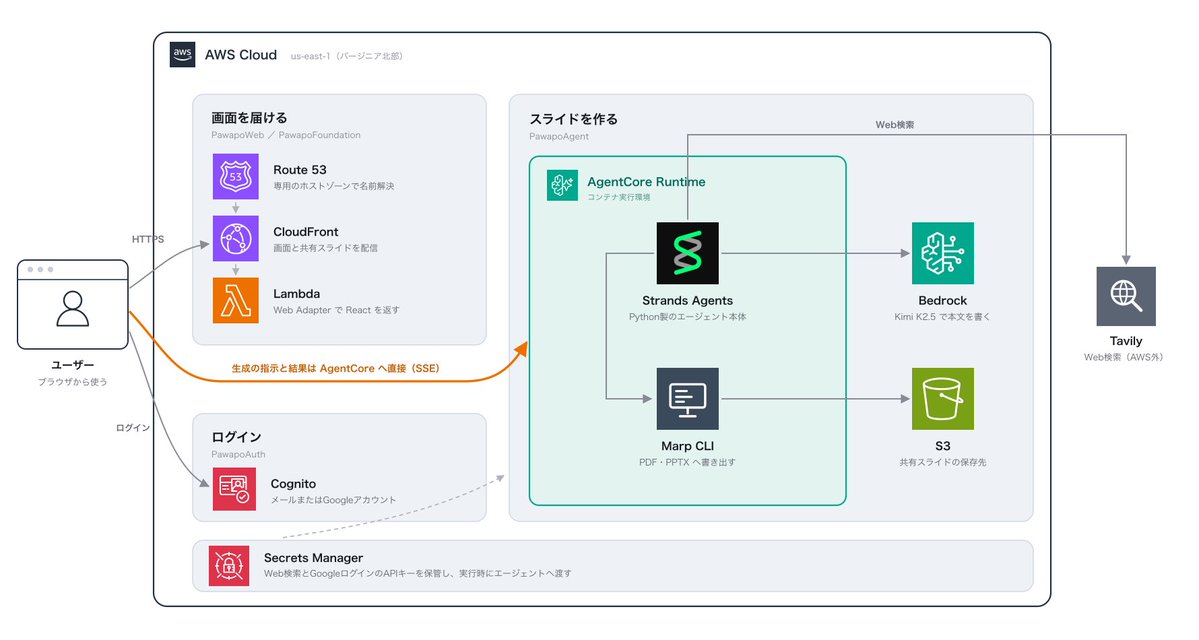Select the S3 label
Viewport: 1199px width, 640px height.
pos(943,446)
